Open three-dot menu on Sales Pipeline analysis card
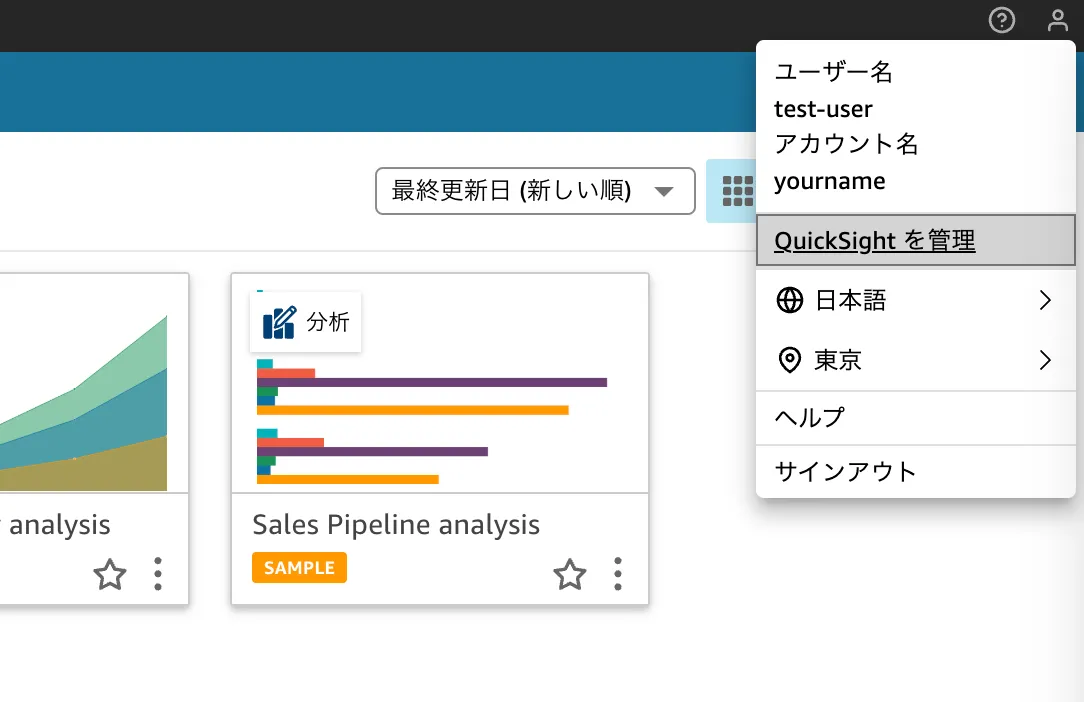 click(x=617, y=574)
